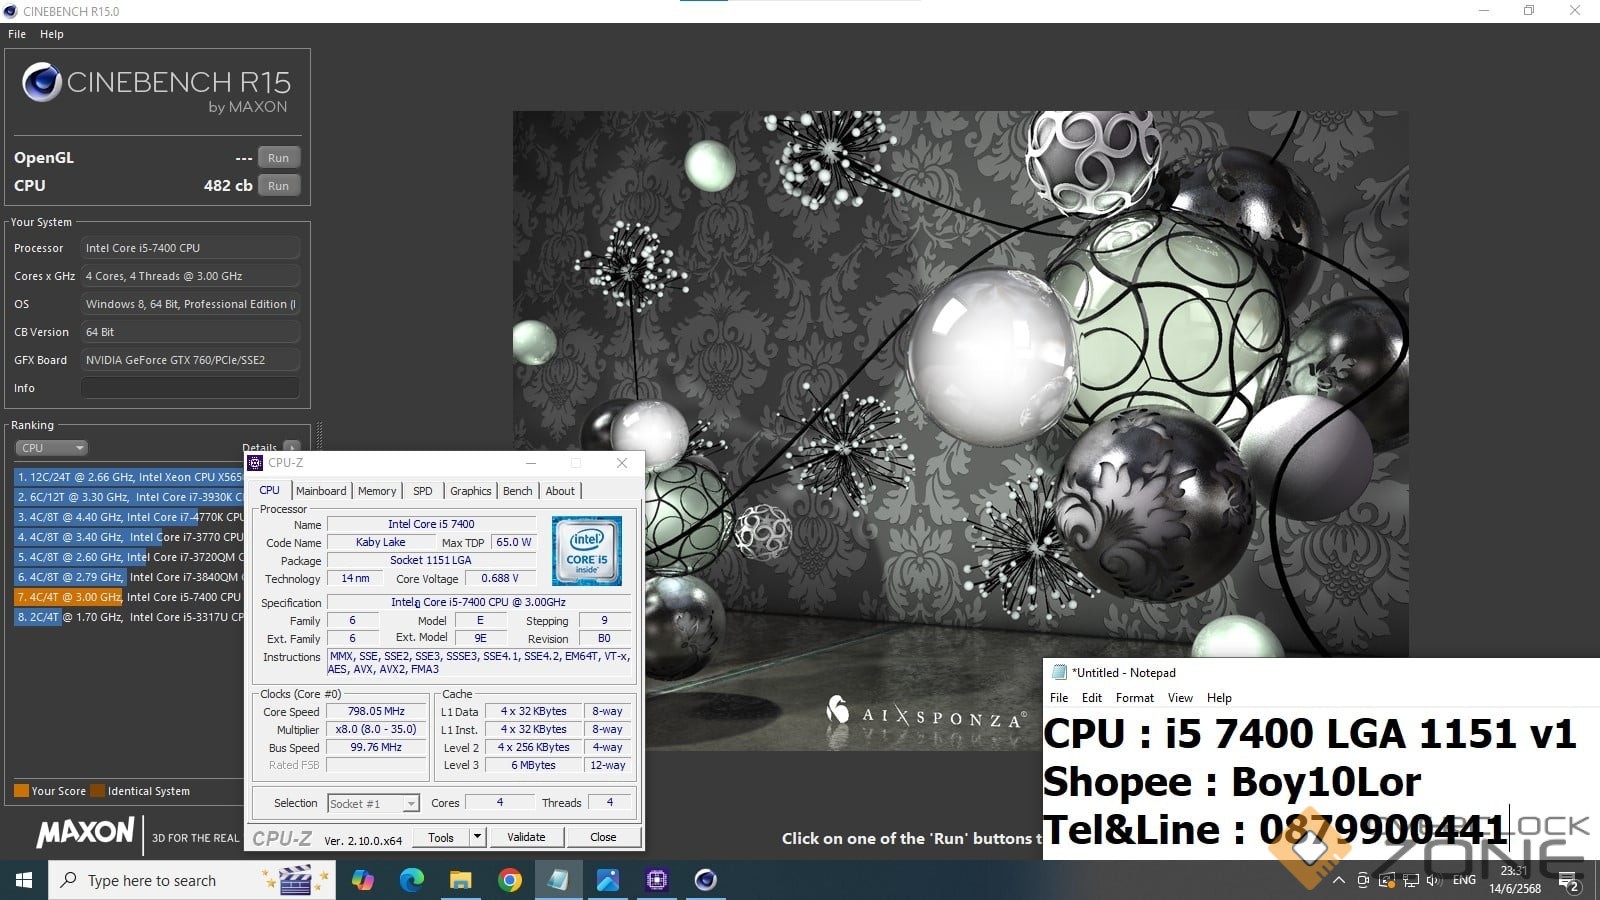Open the Socket #1 selection dropdown
This screenshot has height=900, width=1600.
(410, 804)
